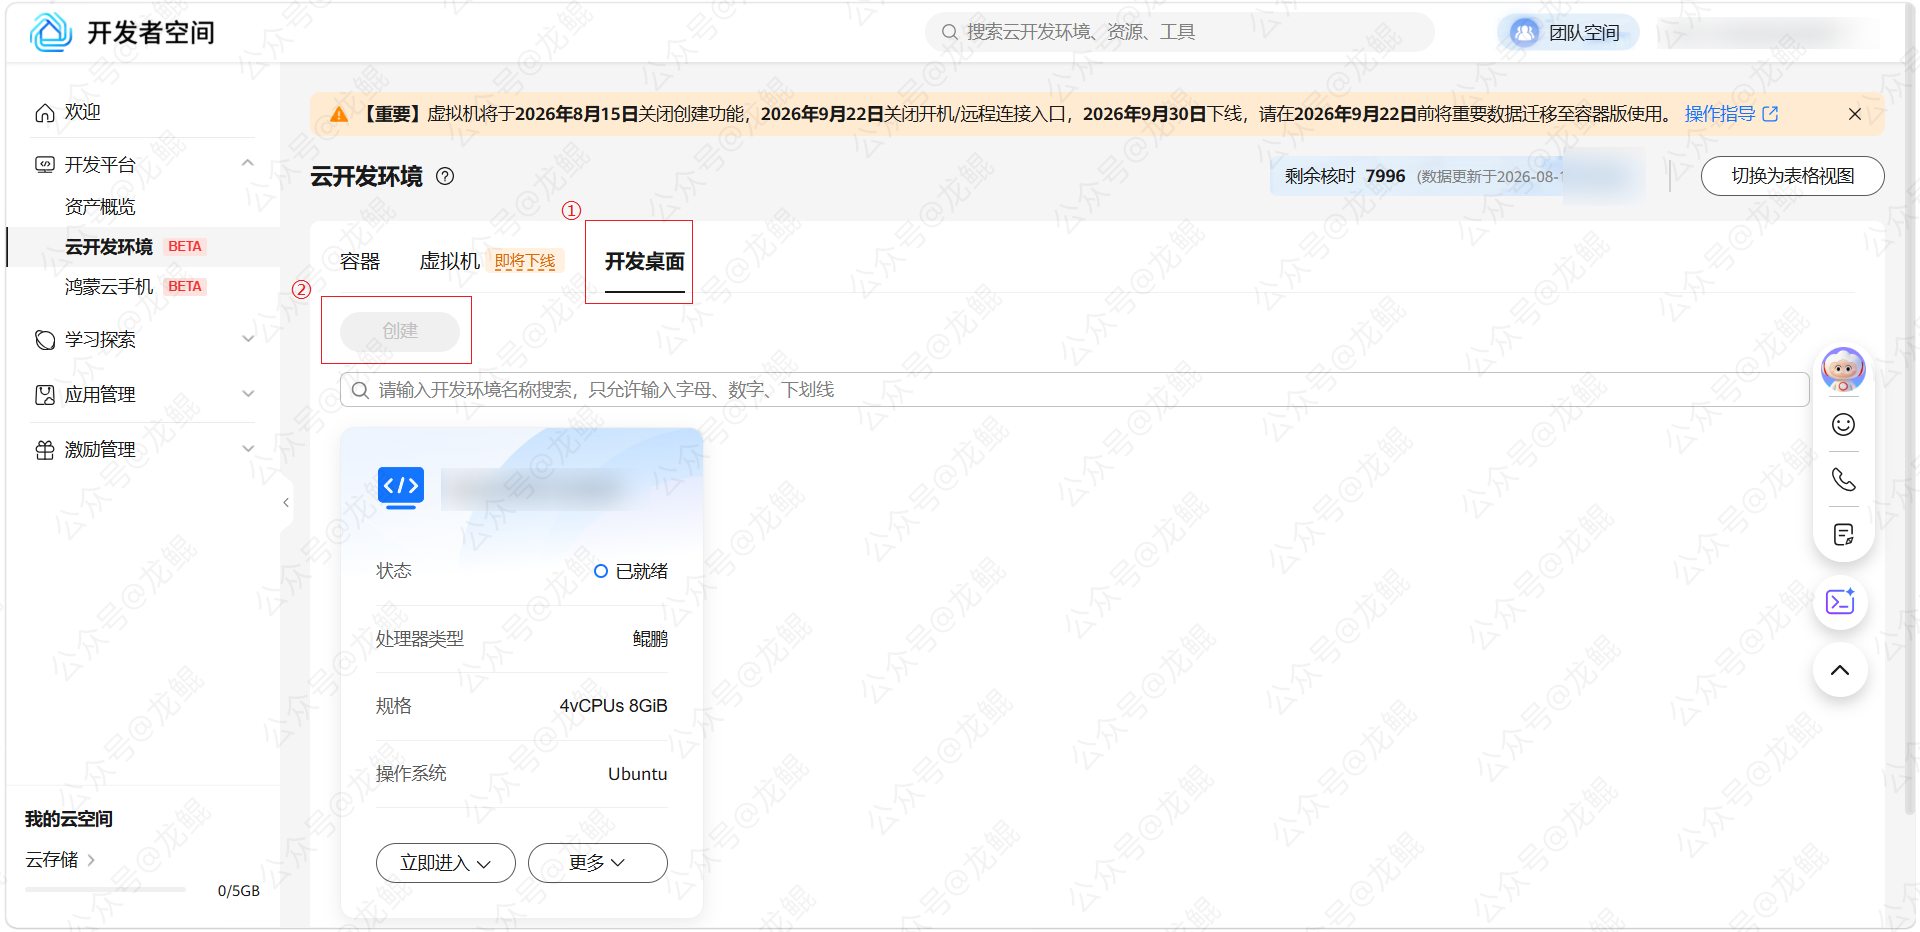Click the 欢迎 home icon
Viewport: 1920px width, 932px height.
click(x=45, y=113)
